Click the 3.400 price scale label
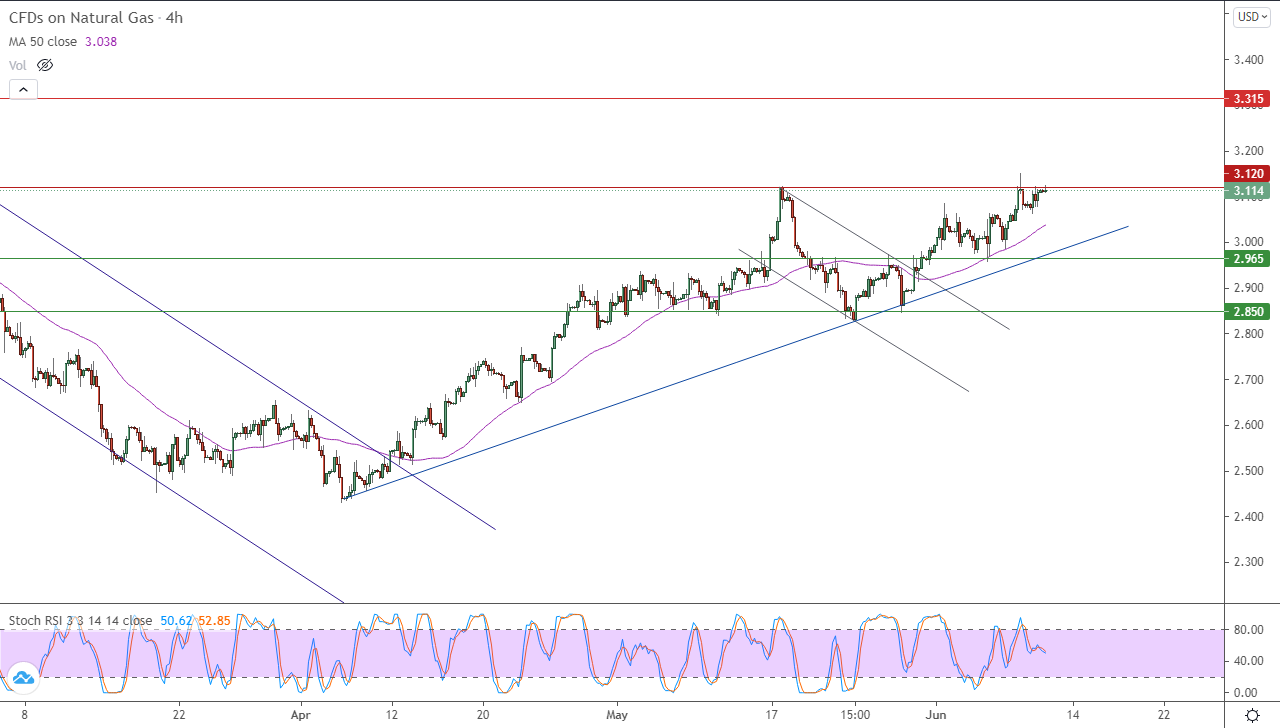 (1247, 60)
